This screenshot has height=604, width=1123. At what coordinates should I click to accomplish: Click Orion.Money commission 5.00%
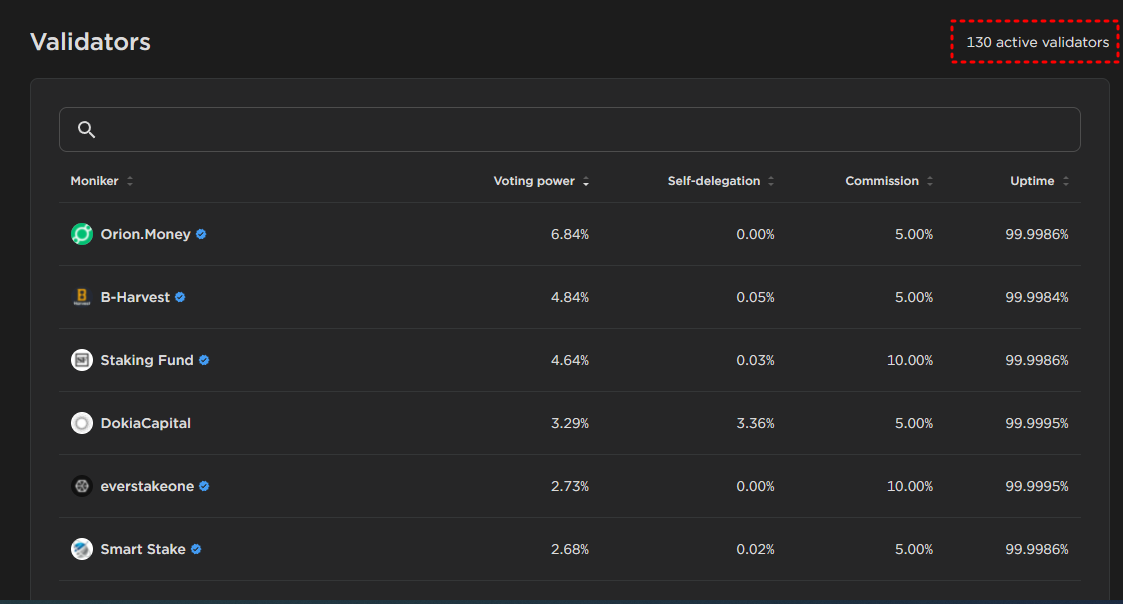(x=914, y=234)
